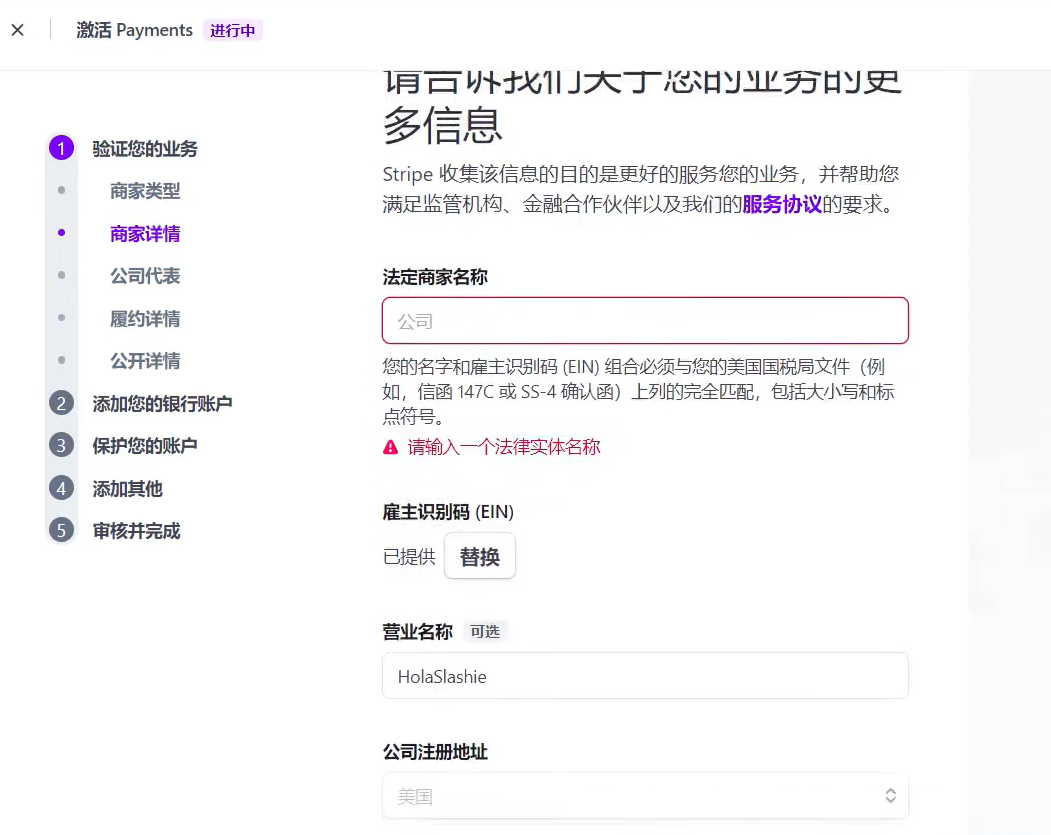
Task: Open the 公司代表 section
Action: tap(145, 276)
